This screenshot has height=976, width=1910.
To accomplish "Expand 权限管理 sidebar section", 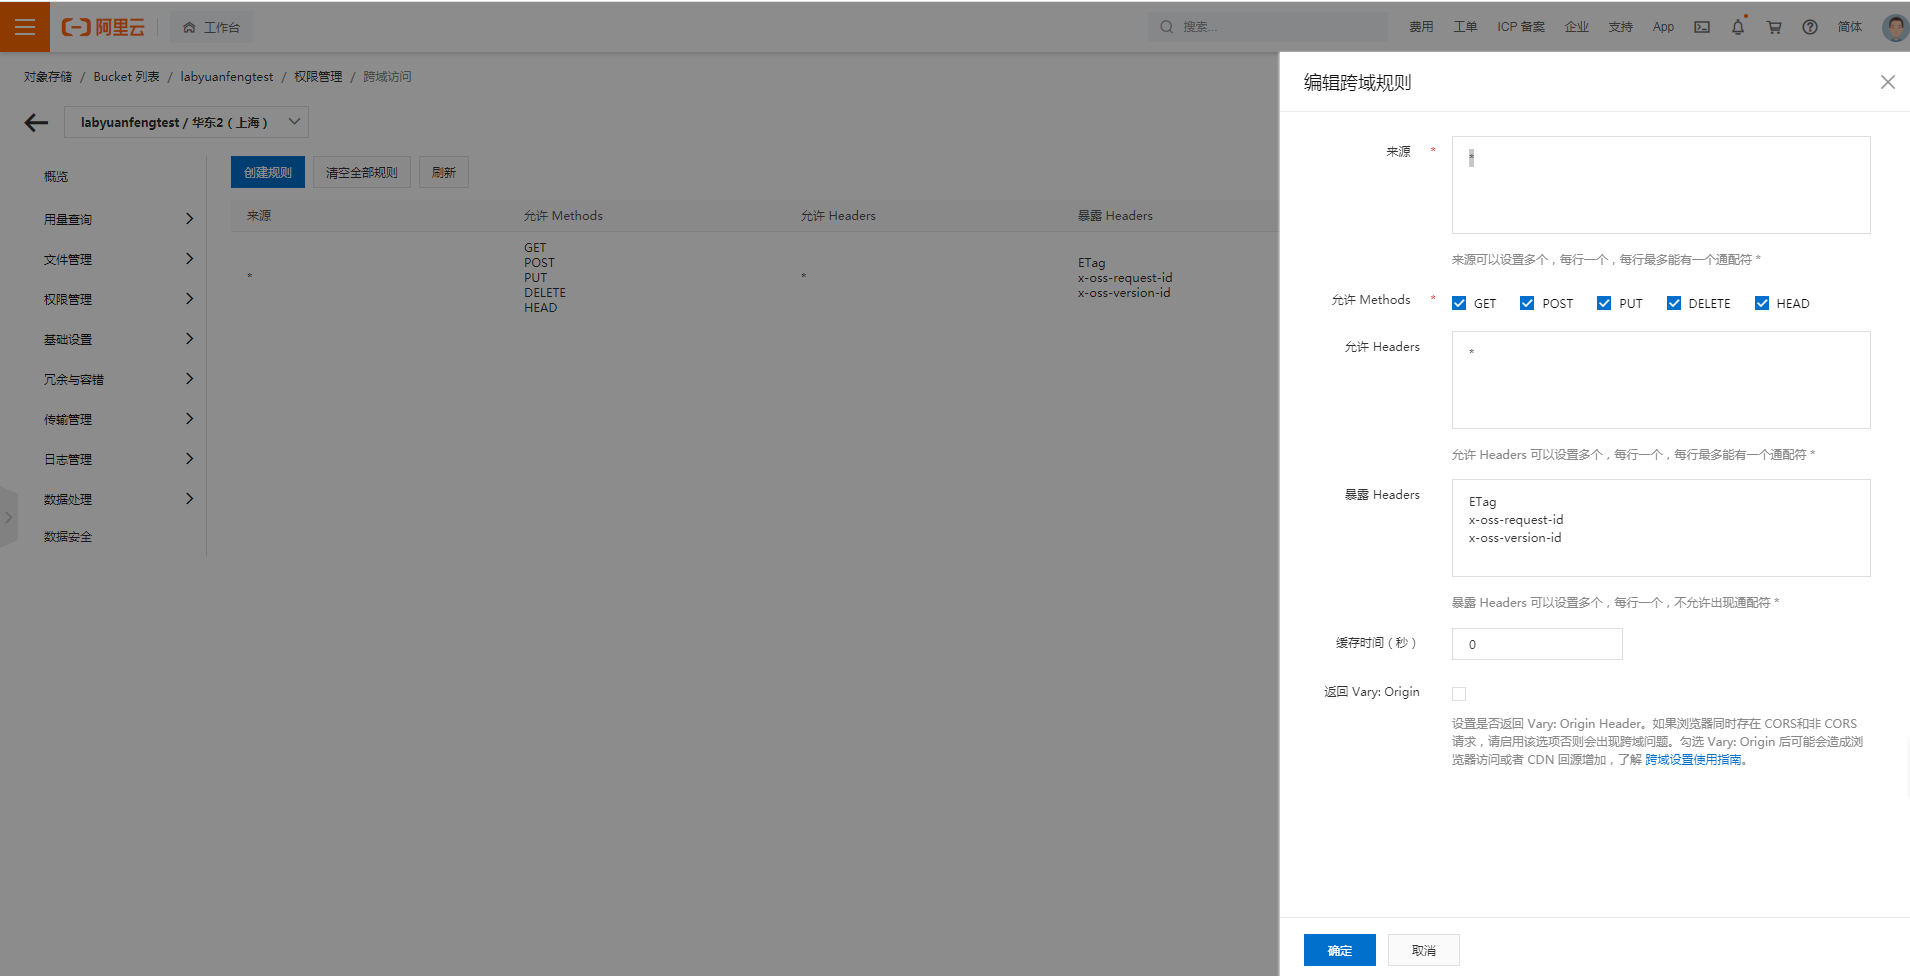I will [x=118, y=299].
